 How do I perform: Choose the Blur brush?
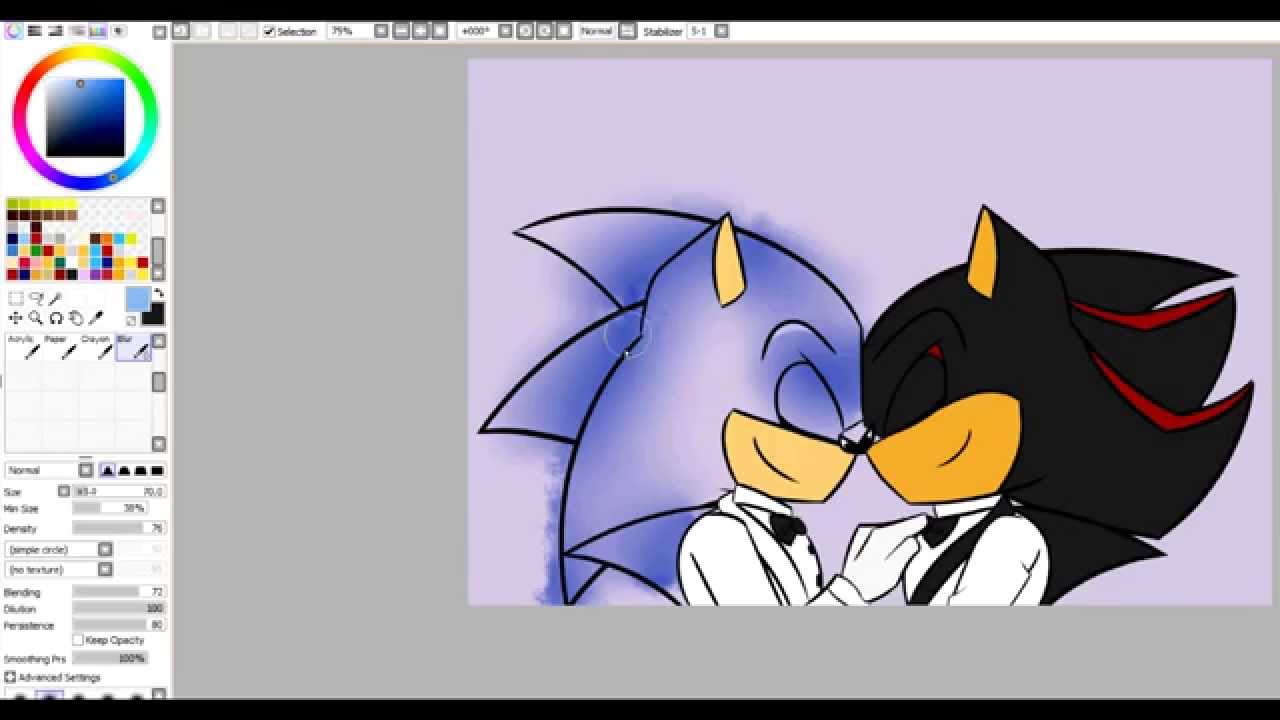coord(133,347)
